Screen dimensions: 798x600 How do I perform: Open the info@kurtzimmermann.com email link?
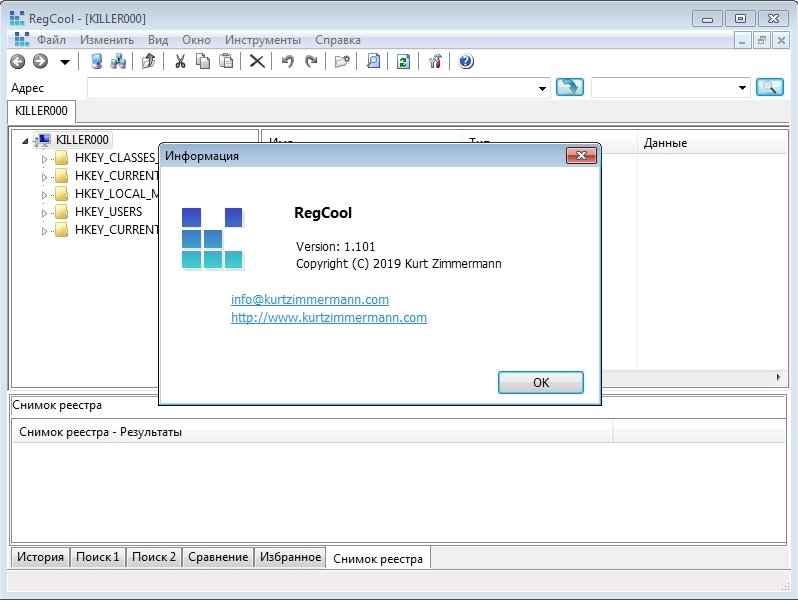(309, 300)
